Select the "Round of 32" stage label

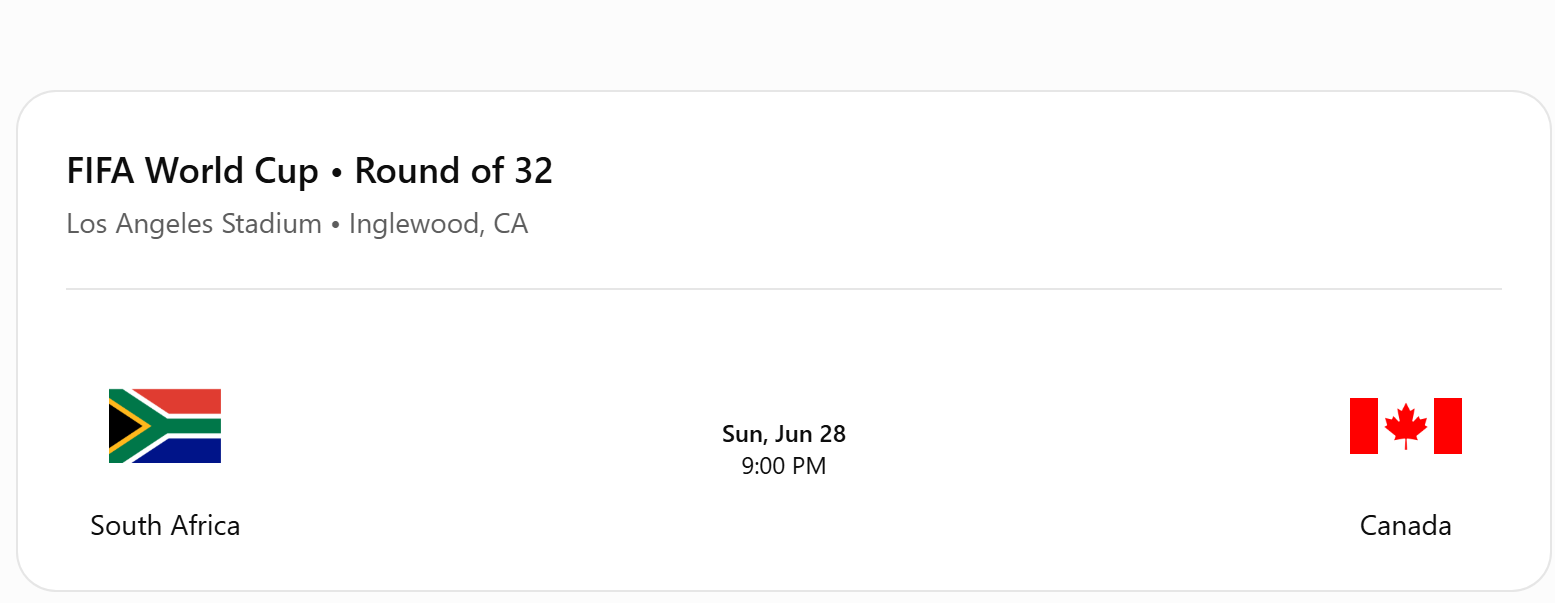point(454,171)
